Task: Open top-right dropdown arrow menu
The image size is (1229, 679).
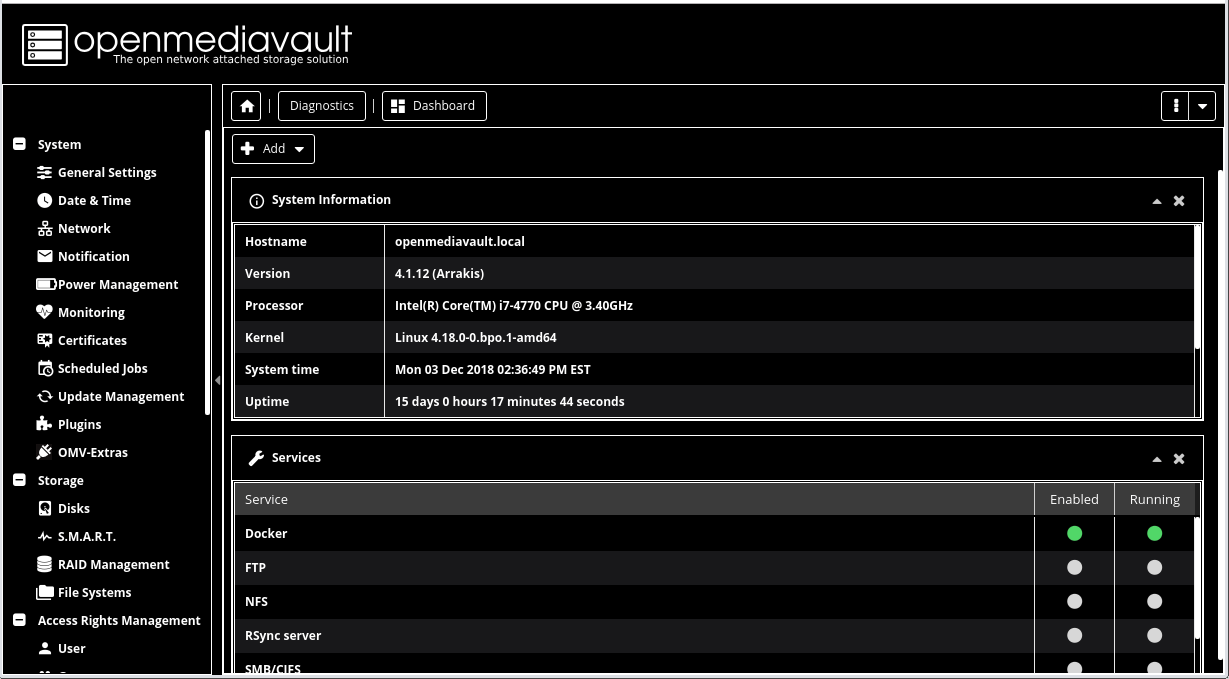Action: (1202, 106)
